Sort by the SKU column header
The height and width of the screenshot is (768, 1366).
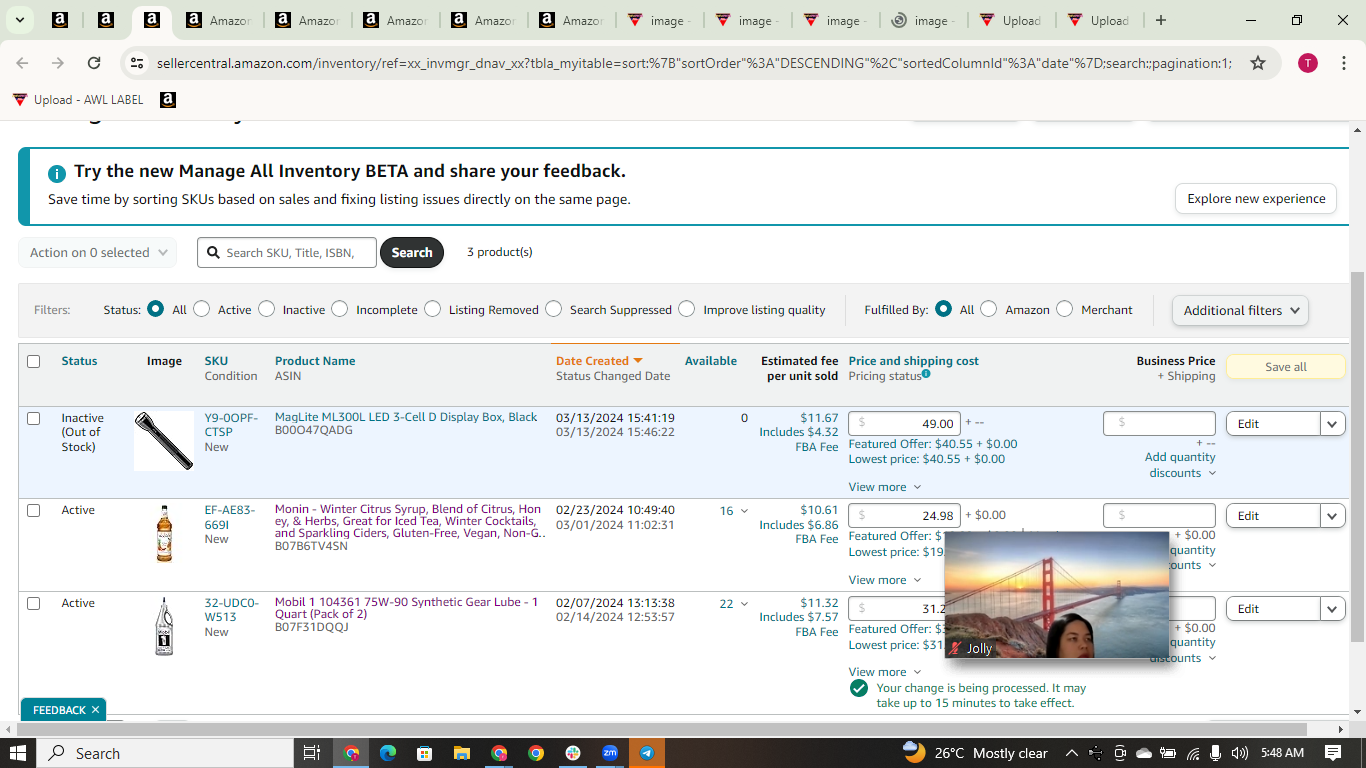216,361
